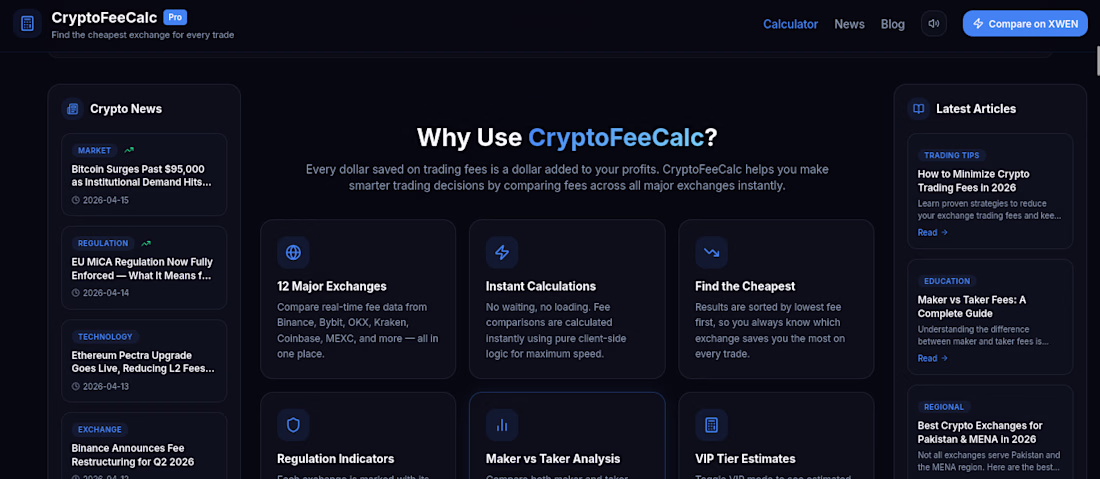Go to the News nav item
Image resolution: width=1100 pixels, height=479 pixels.
[x=849, y=24]
